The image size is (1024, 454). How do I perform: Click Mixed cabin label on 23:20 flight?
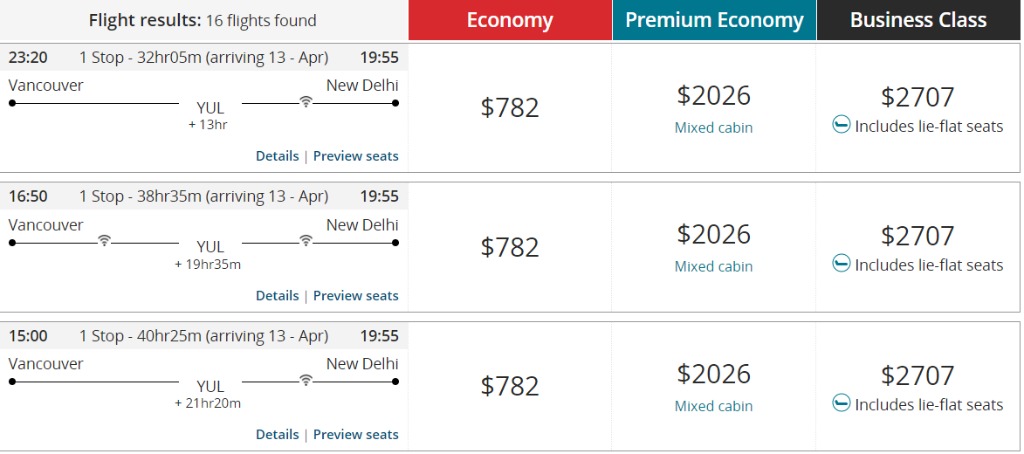coord(714,127)
